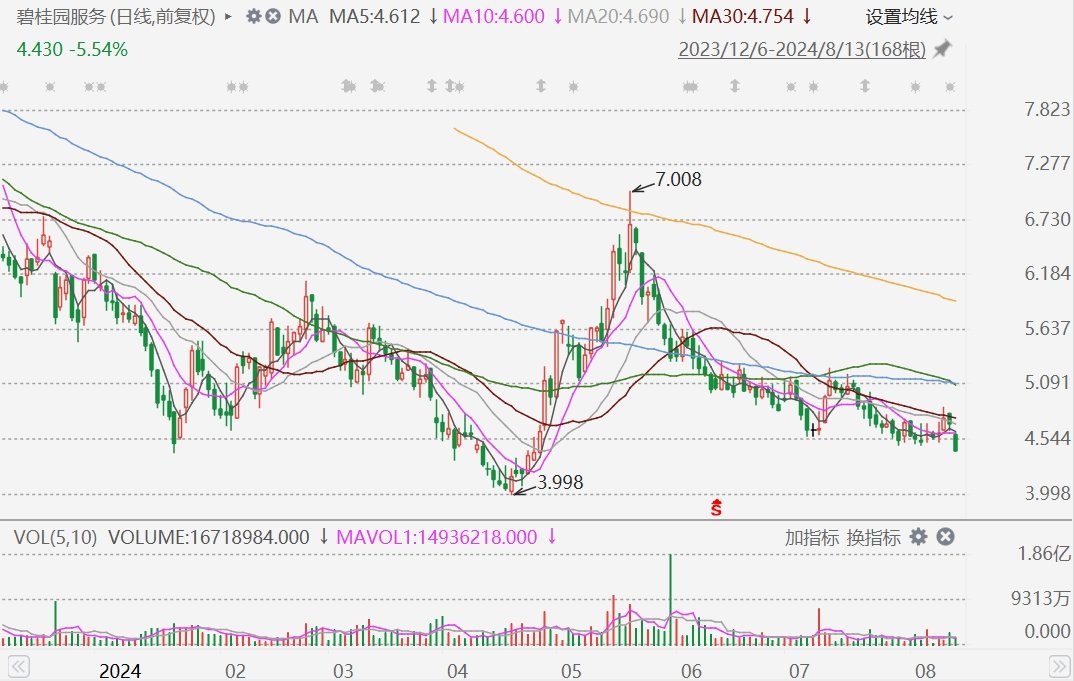Open the 设置均线 dropdown
The image size is (1074, 681).
(909, 16)
